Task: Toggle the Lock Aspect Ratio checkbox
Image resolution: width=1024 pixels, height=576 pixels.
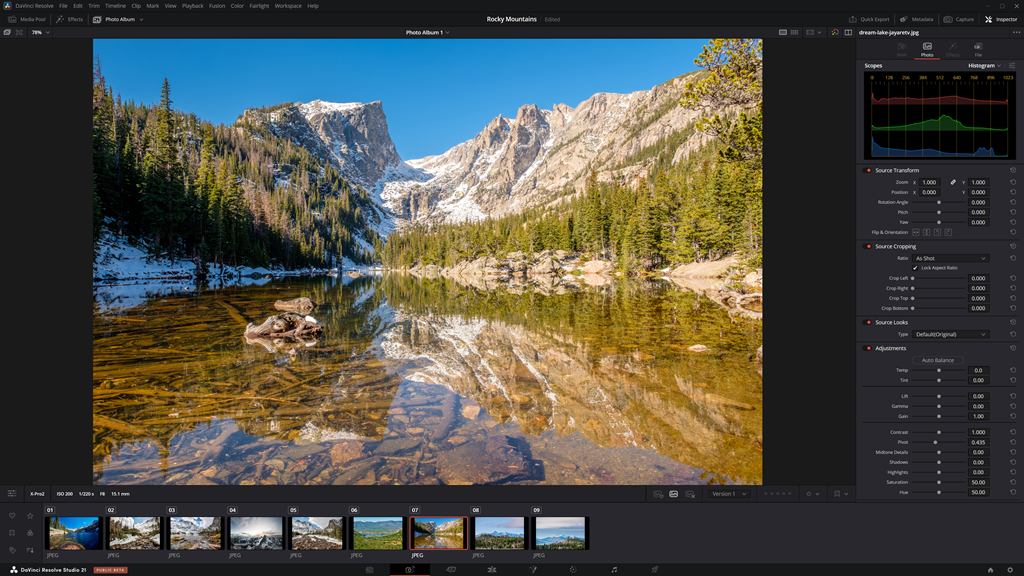Action: (x=915, y=268)
